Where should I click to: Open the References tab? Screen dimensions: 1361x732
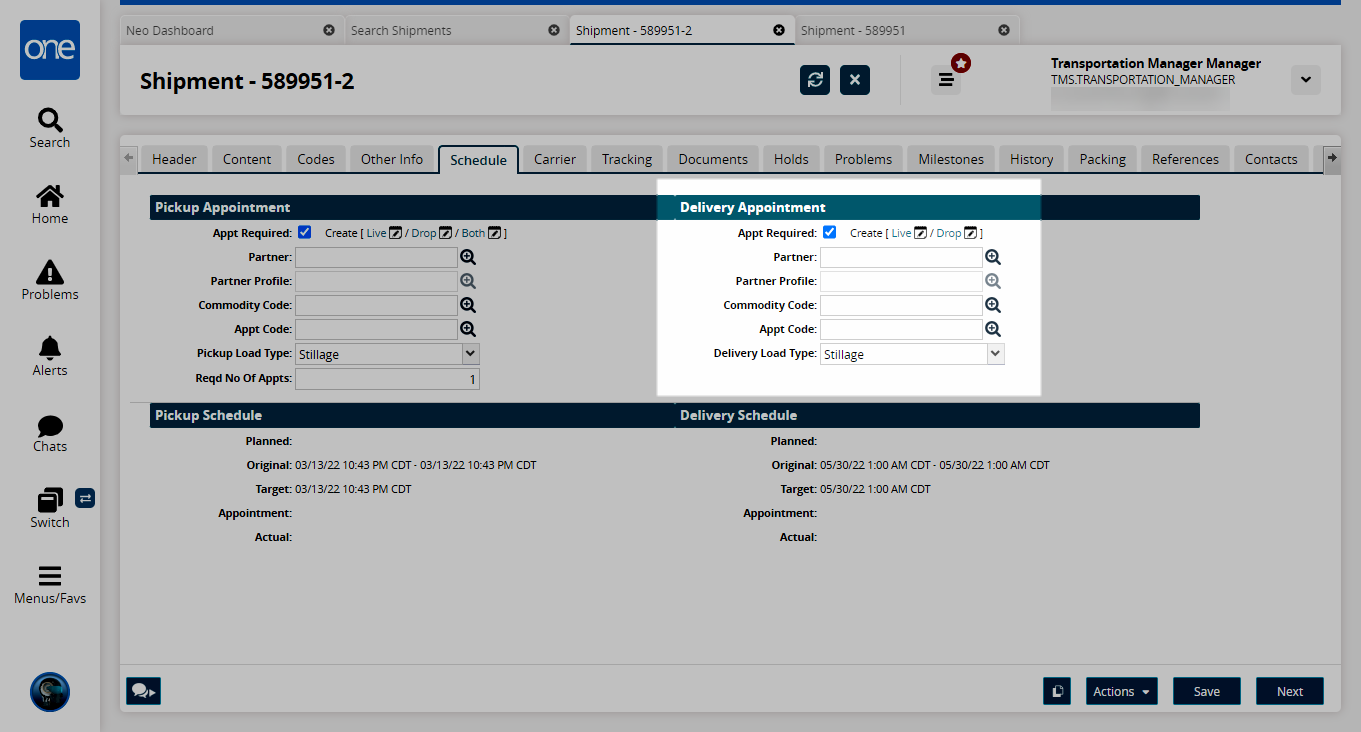[1185, 159]
